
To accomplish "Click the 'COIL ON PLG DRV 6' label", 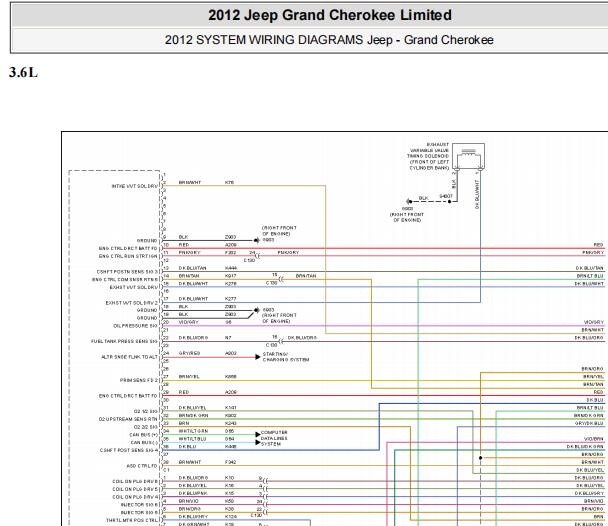I will point(135,481).
